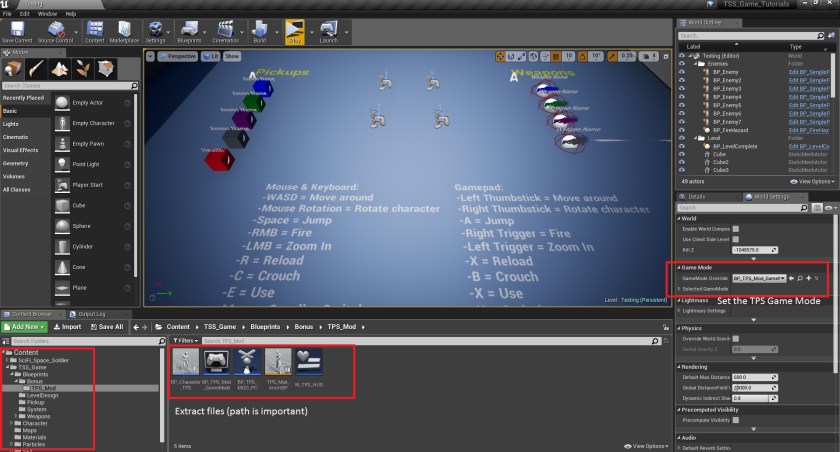Open the Marketplace from the toolbar
This screenshot has width=840, height=452.
point(124,31)
